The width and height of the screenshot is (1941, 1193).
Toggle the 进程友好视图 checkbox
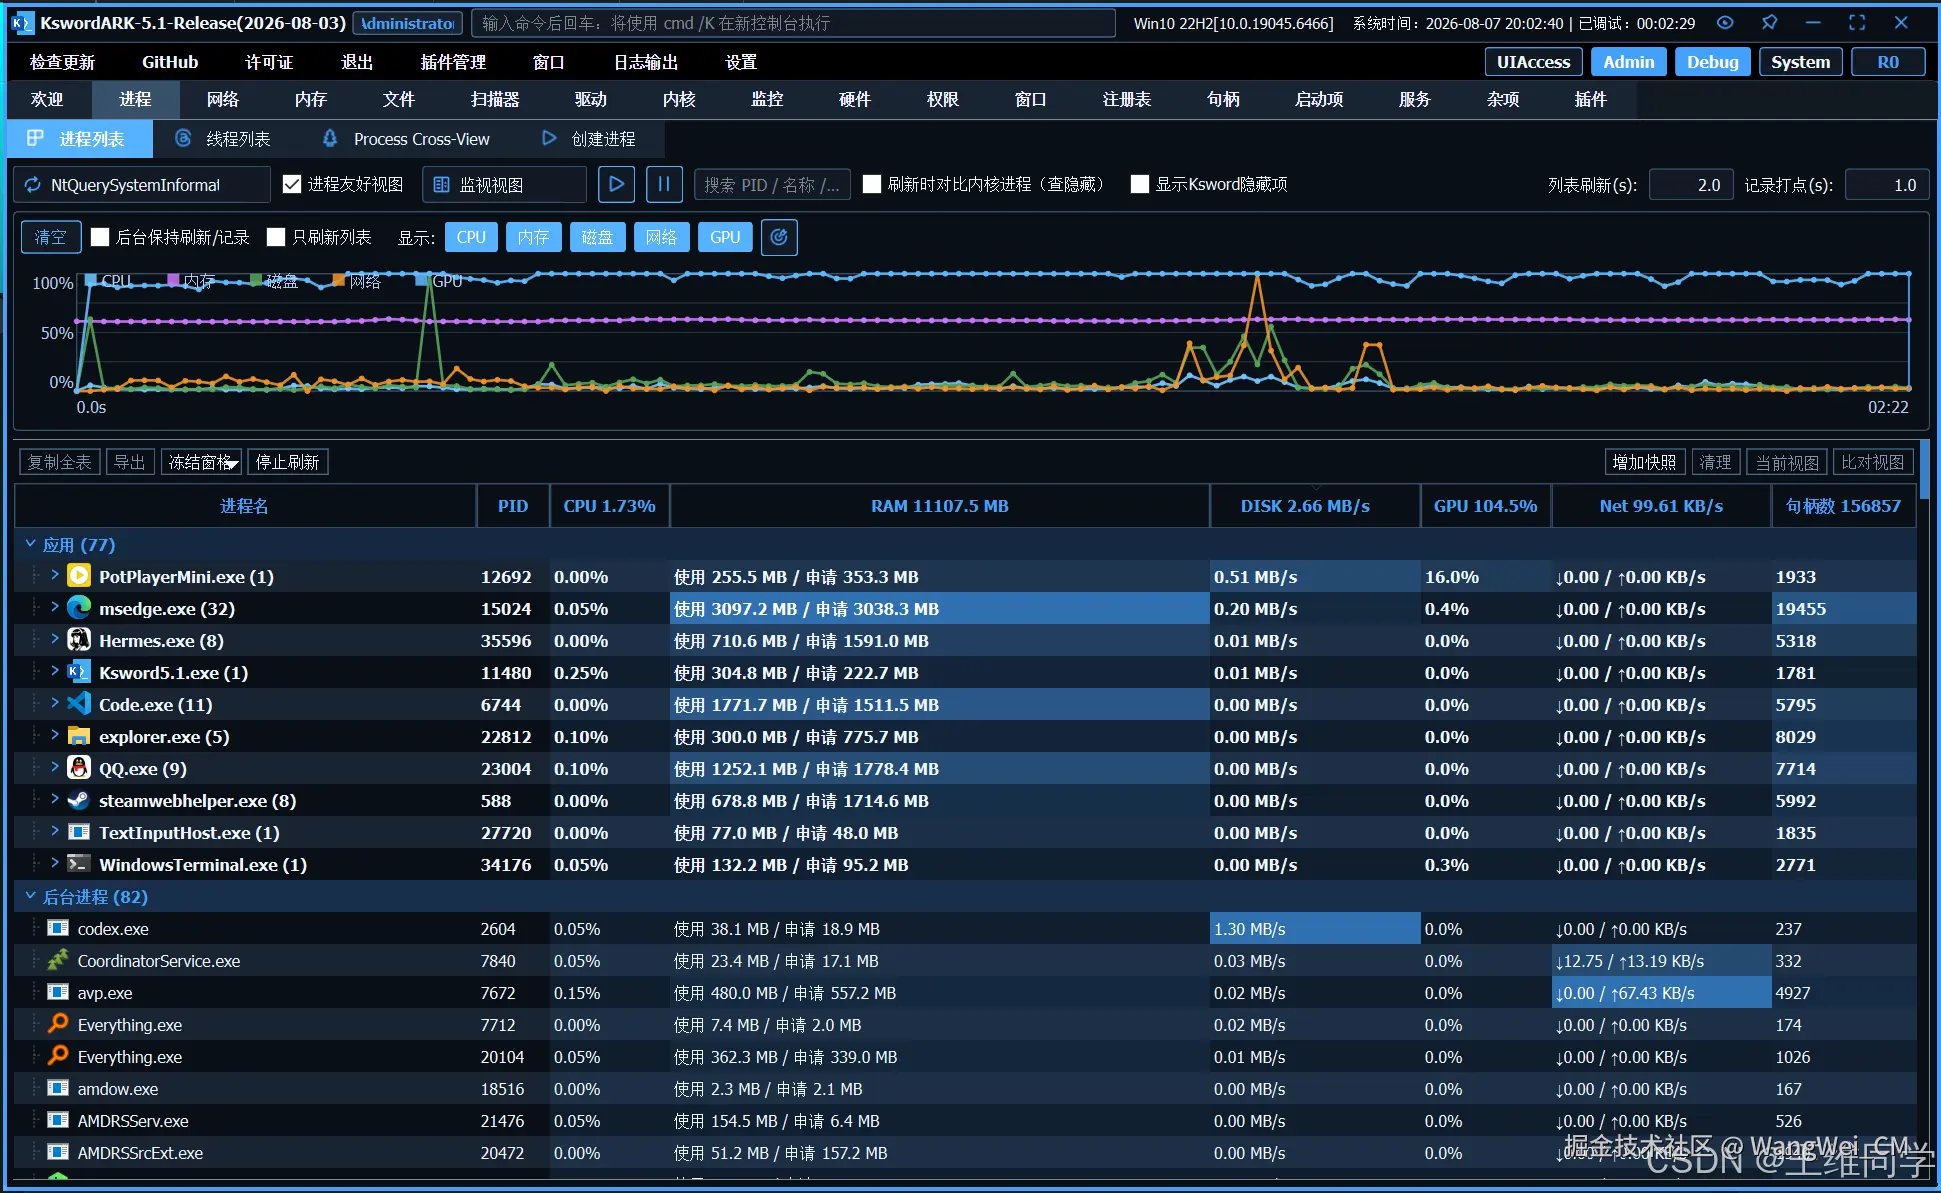(292, 184)
